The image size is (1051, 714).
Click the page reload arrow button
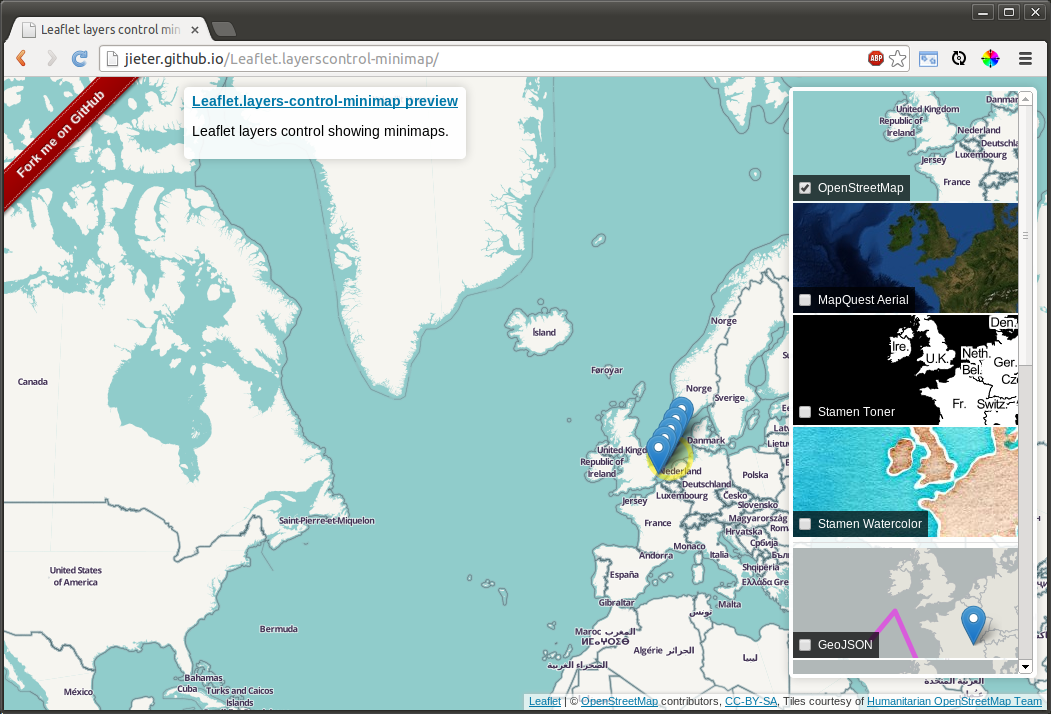pos(78,58)
